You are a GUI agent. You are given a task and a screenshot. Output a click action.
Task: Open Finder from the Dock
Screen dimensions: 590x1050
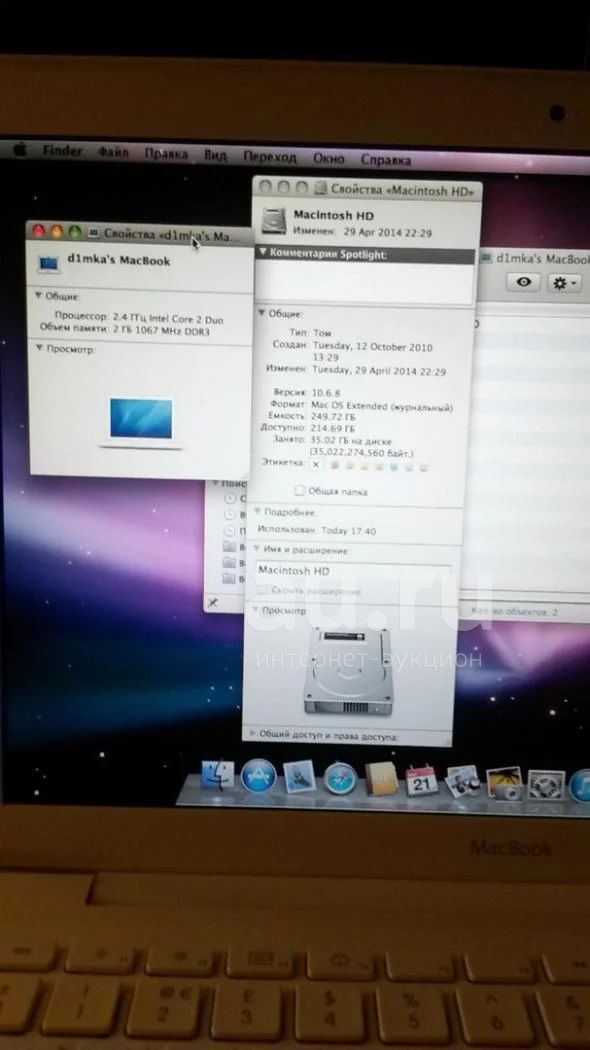tap(218, 775)
